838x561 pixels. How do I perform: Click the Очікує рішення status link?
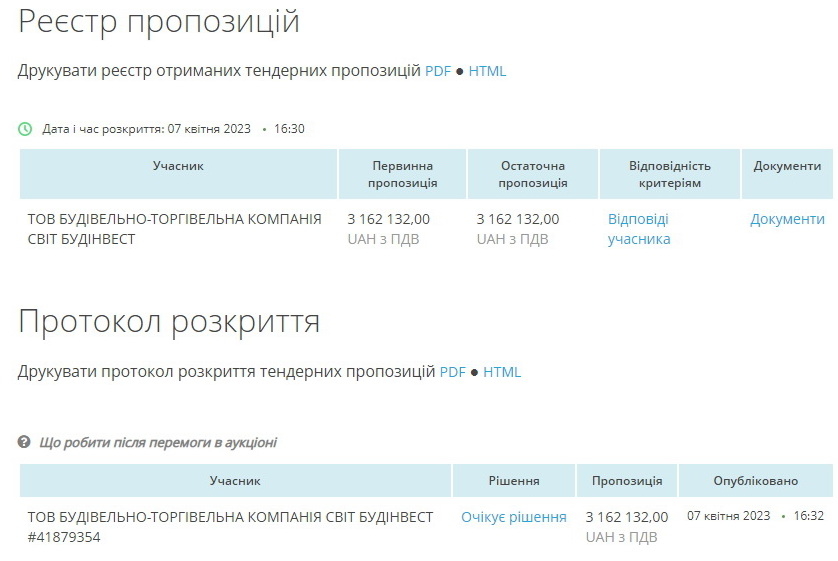click(x=513, y=517)
